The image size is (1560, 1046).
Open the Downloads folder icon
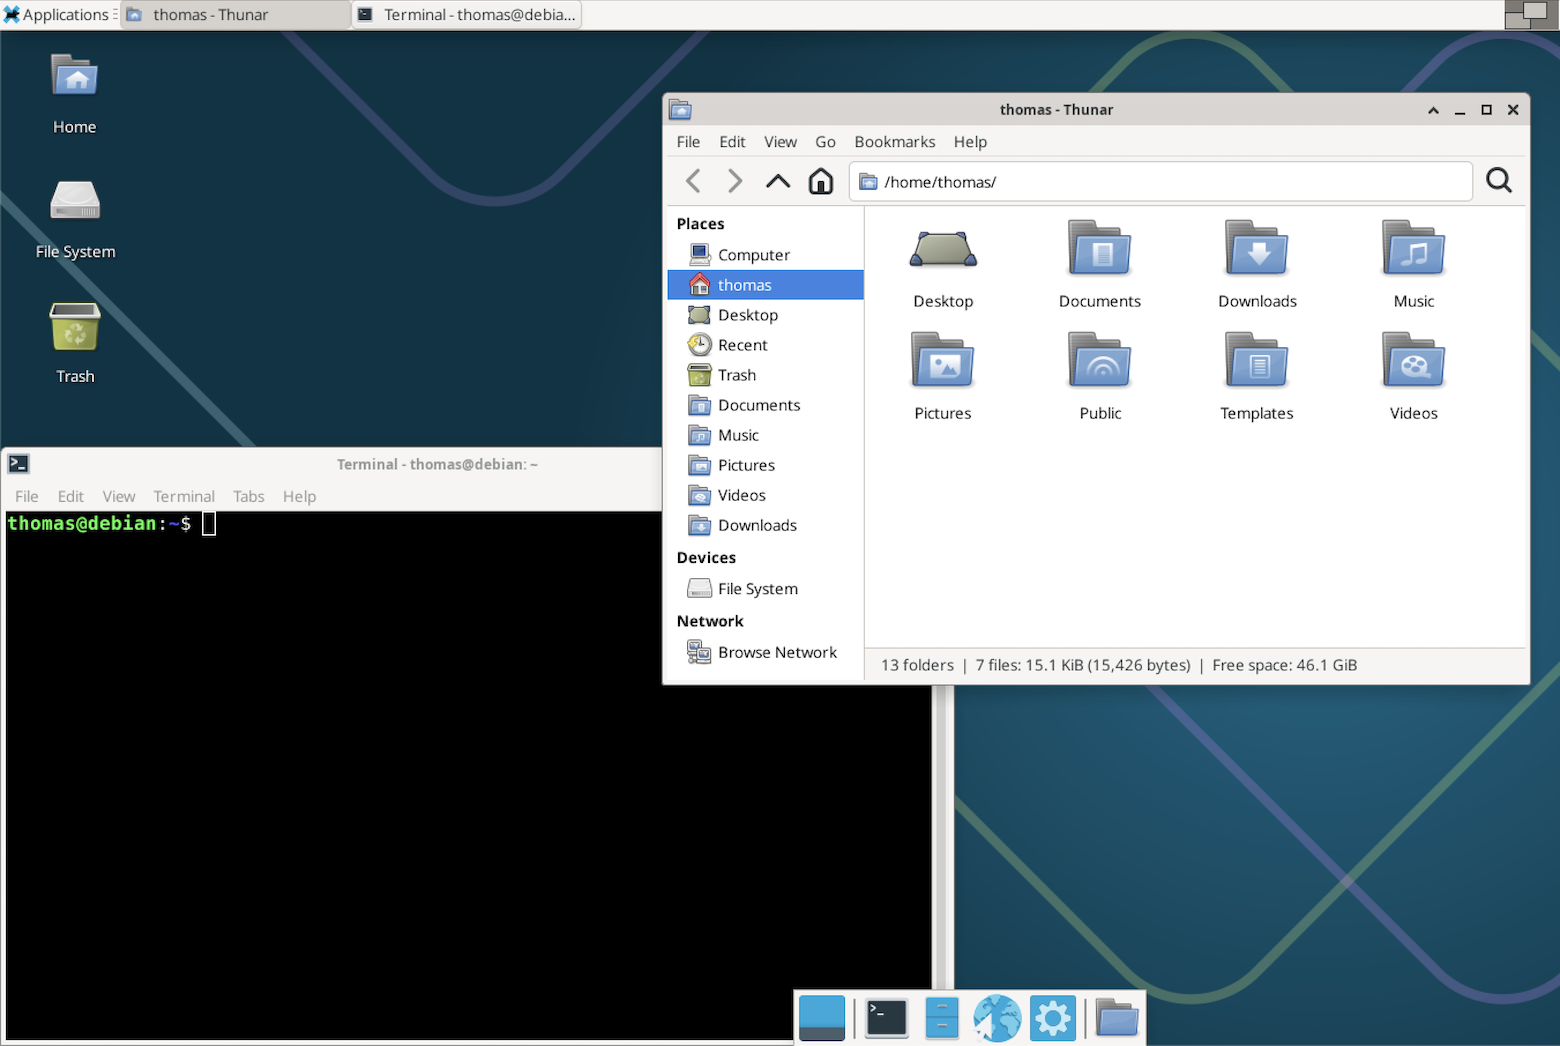[x=1257, y=263]
